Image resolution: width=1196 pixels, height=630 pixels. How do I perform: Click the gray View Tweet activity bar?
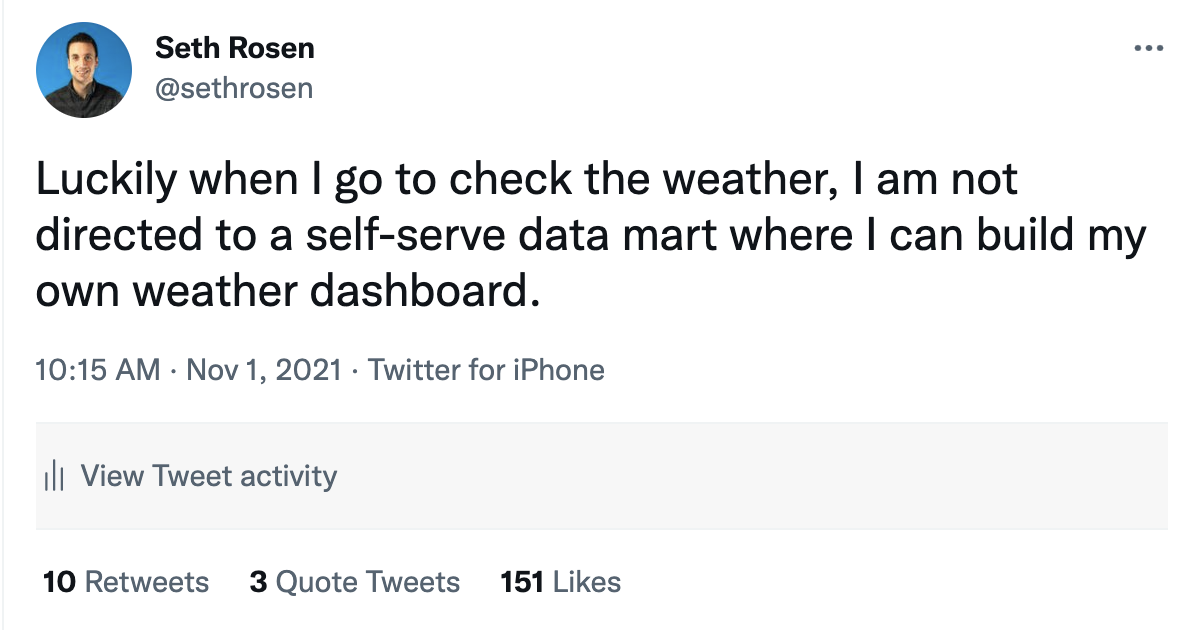[x=598, y=476]
